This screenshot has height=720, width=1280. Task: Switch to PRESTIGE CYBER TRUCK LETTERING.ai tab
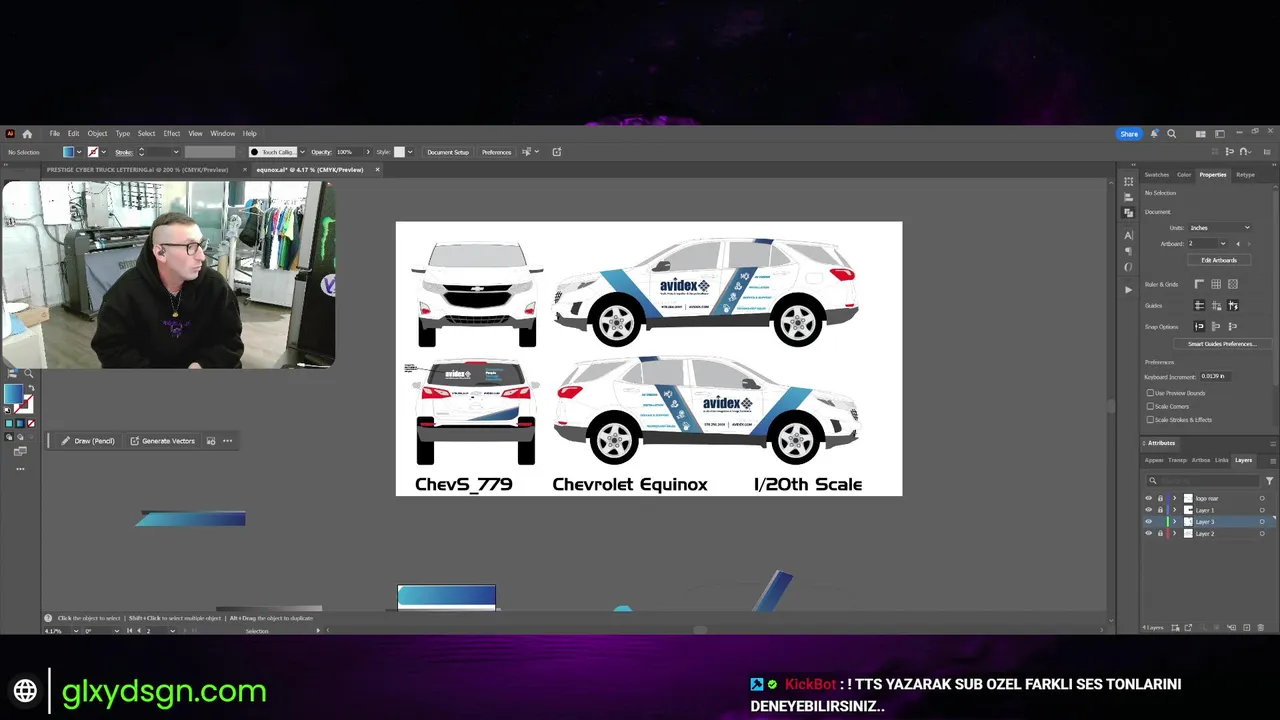pyautogui.click(x=138, y=169)
